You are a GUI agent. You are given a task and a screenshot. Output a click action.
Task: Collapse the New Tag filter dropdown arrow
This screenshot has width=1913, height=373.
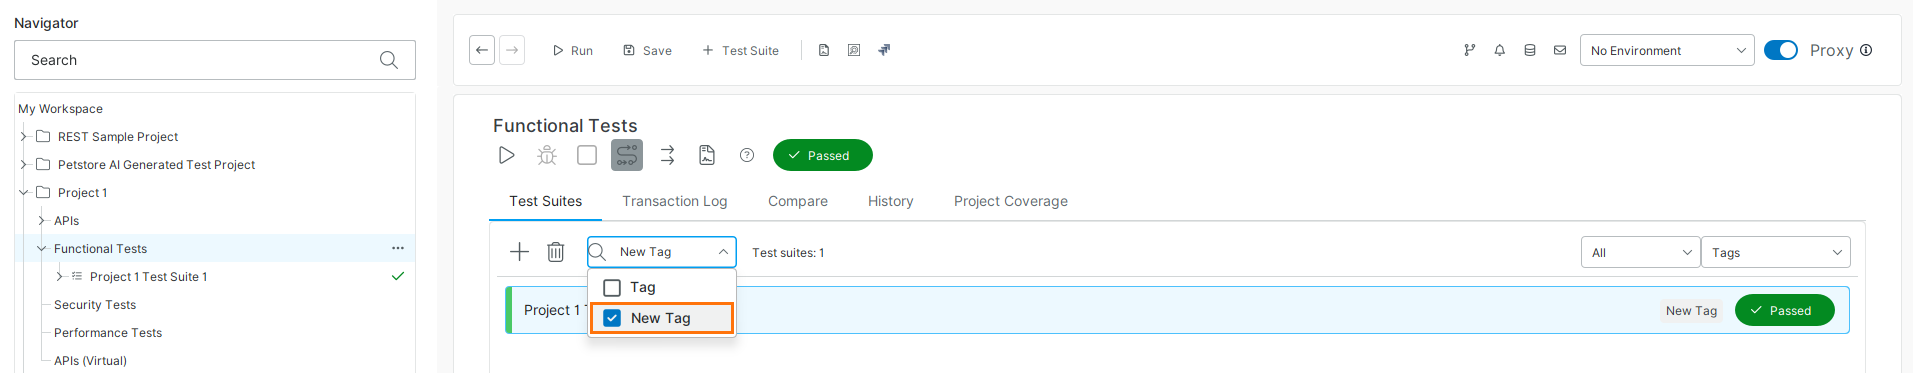(x=723, y=252)
